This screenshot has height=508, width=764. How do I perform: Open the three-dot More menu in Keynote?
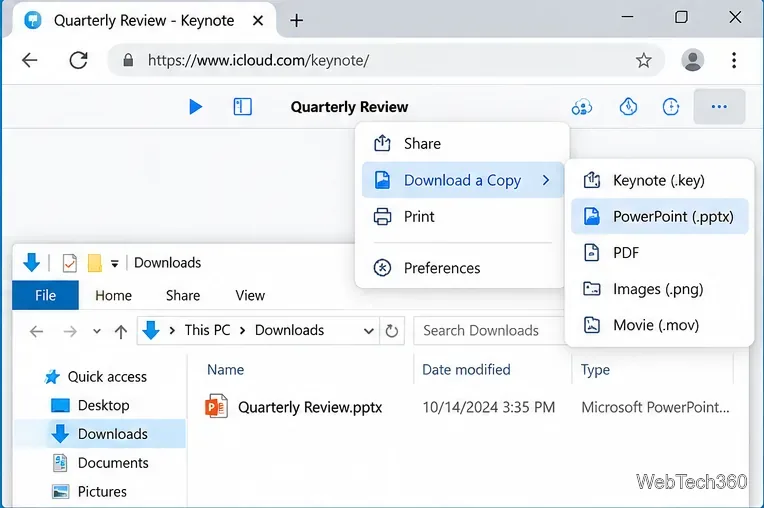(x=719, y=107)
